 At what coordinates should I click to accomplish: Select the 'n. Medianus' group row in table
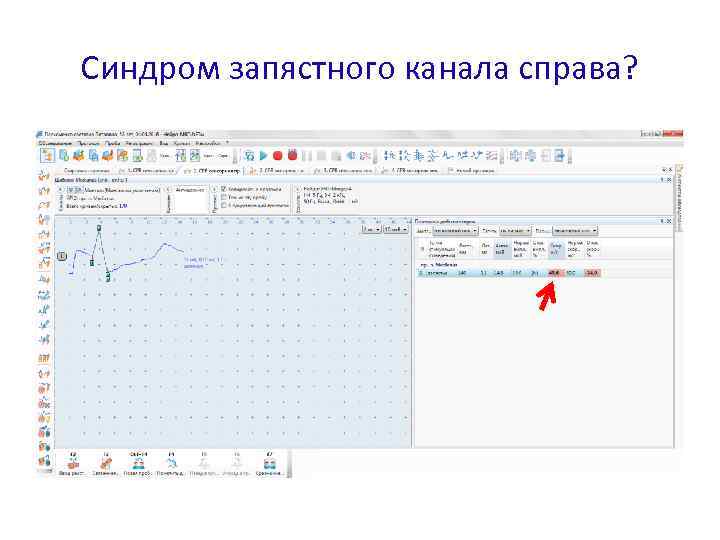[x=439, y=265]
